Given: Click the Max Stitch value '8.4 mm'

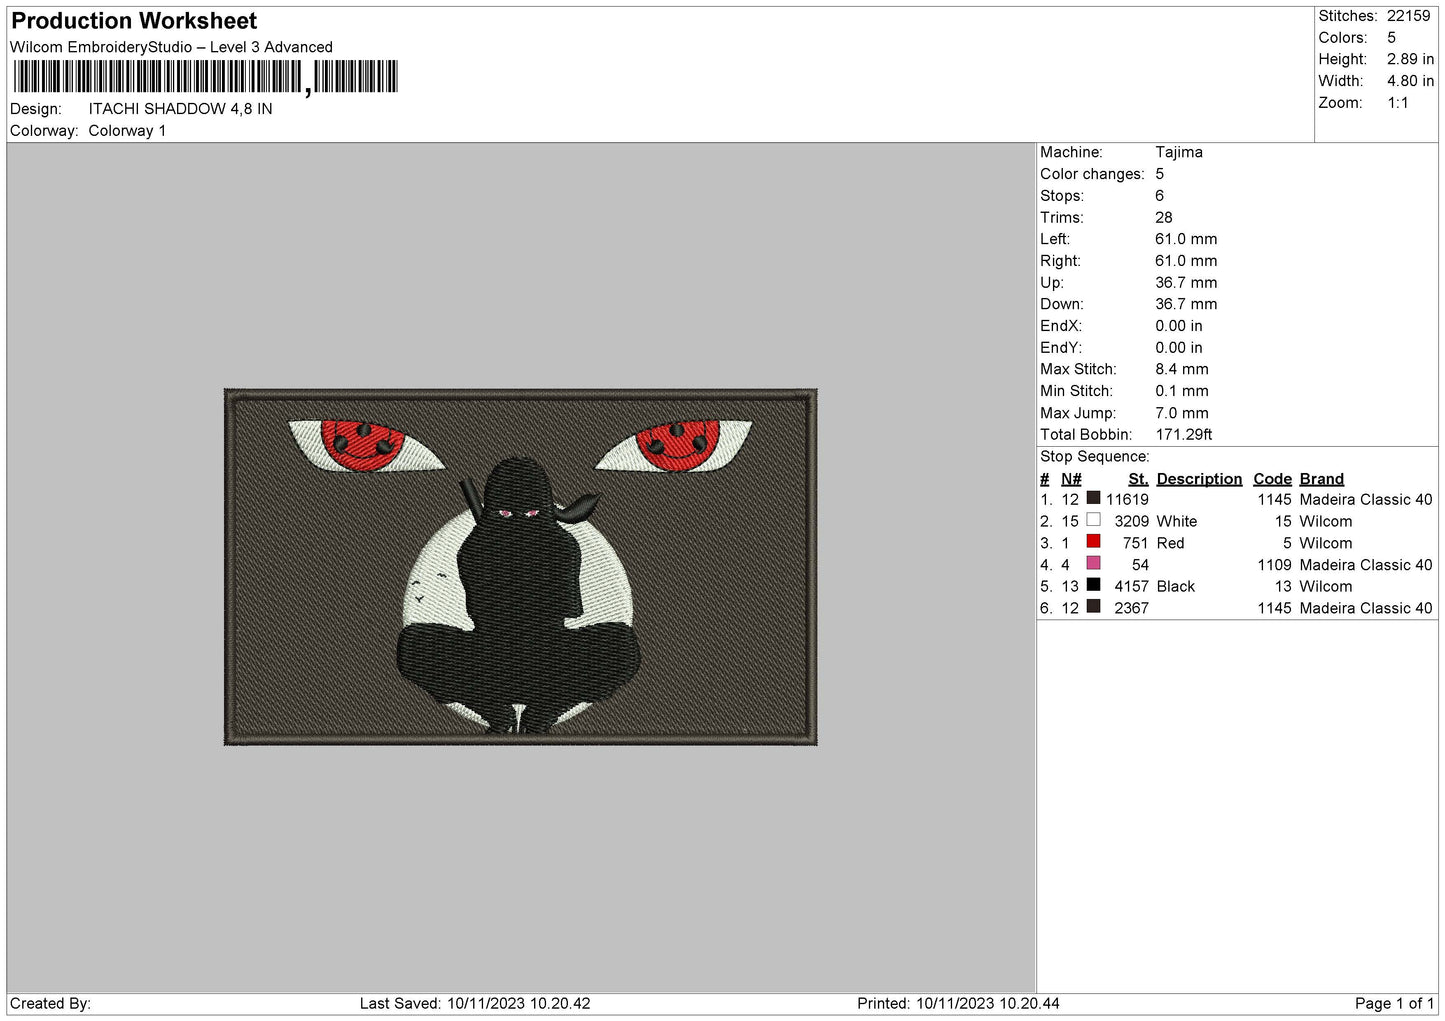Looking at the screenshot, I should click(1181, 369).
